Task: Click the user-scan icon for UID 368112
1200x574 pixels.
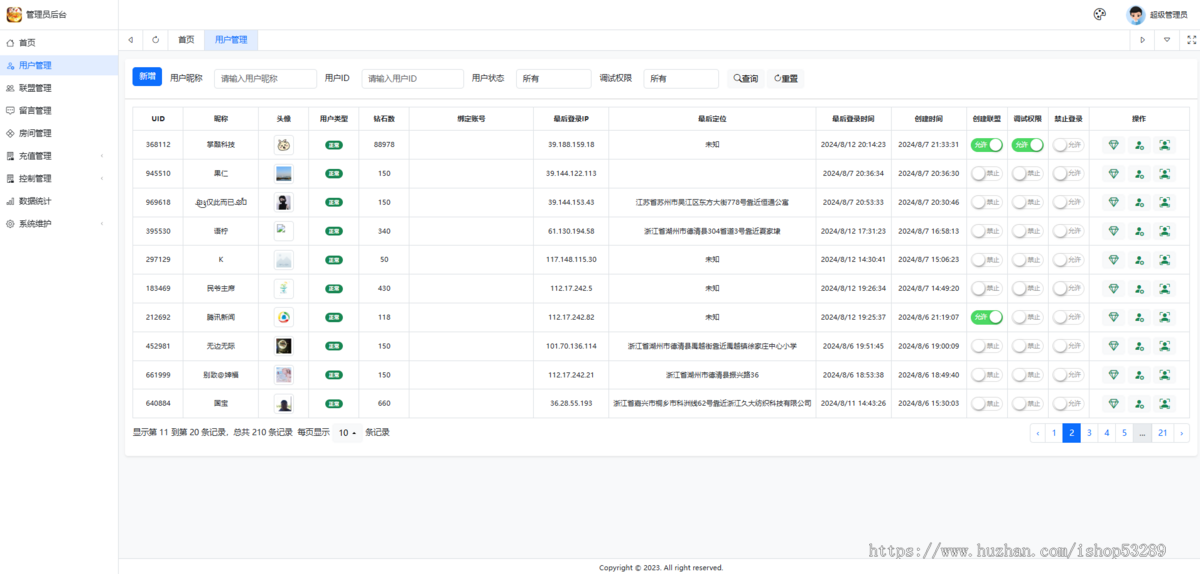Action: click(x=1165, y=145)
